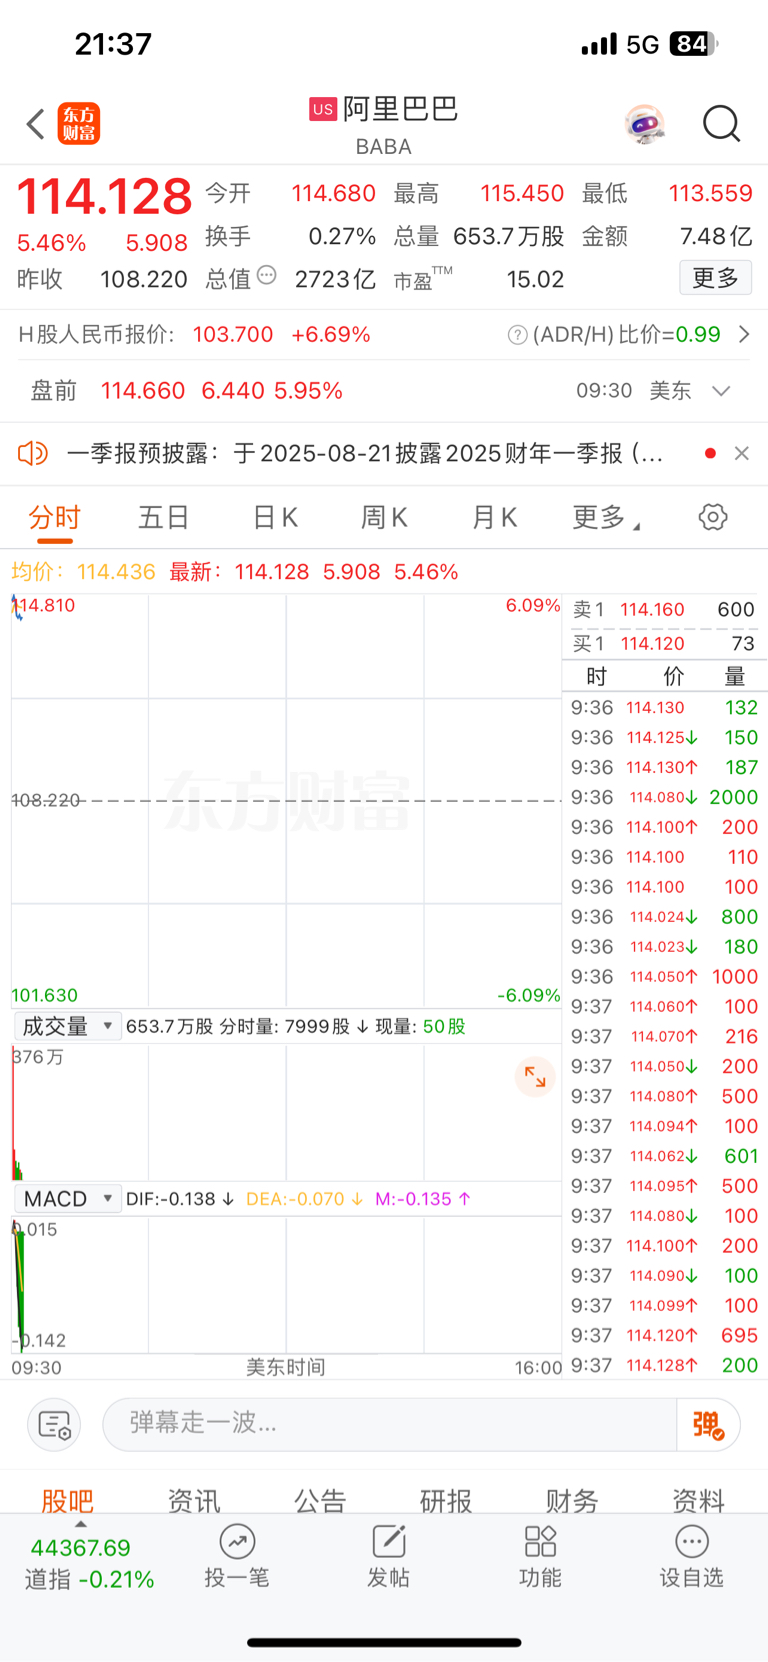Tap the search magnifier icon
Viewport: 768px width, 1662px height.
tap(721, 124)
